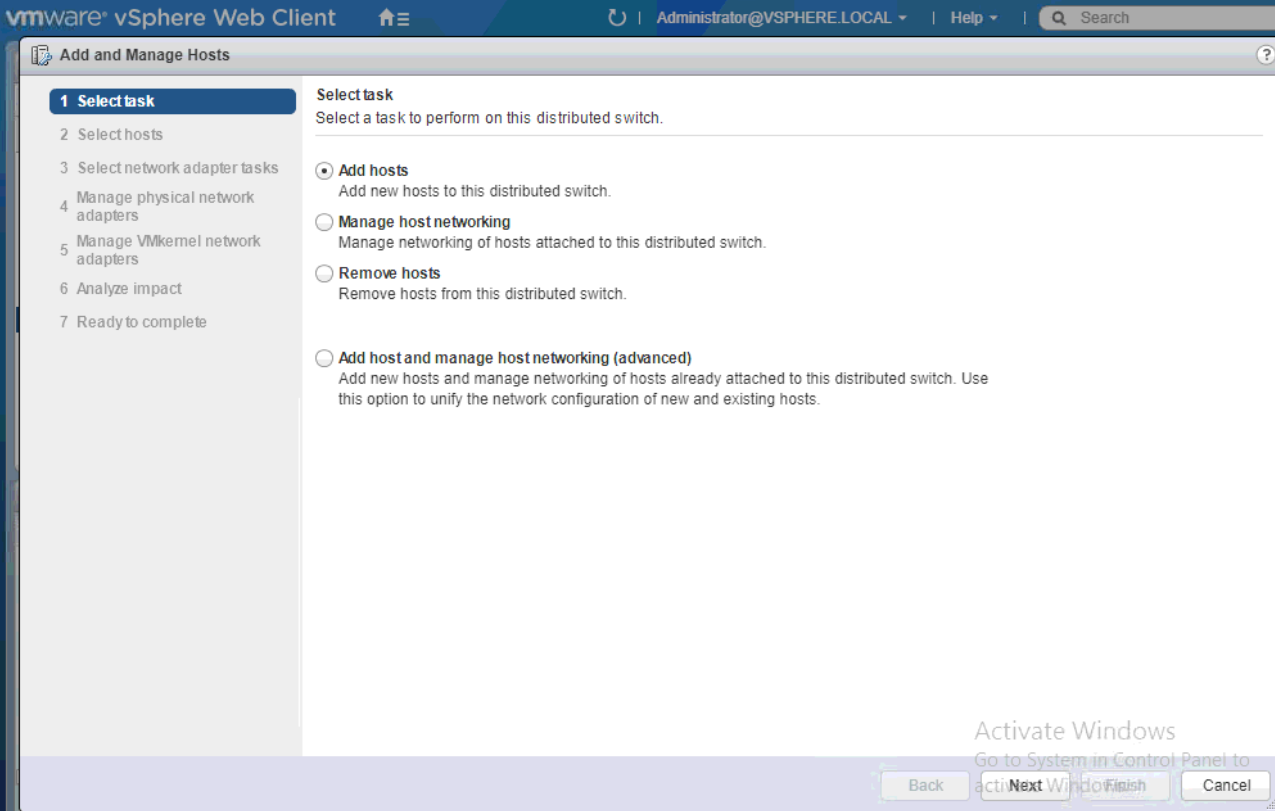Click the Add and Manage Hosts title icon

41,55
